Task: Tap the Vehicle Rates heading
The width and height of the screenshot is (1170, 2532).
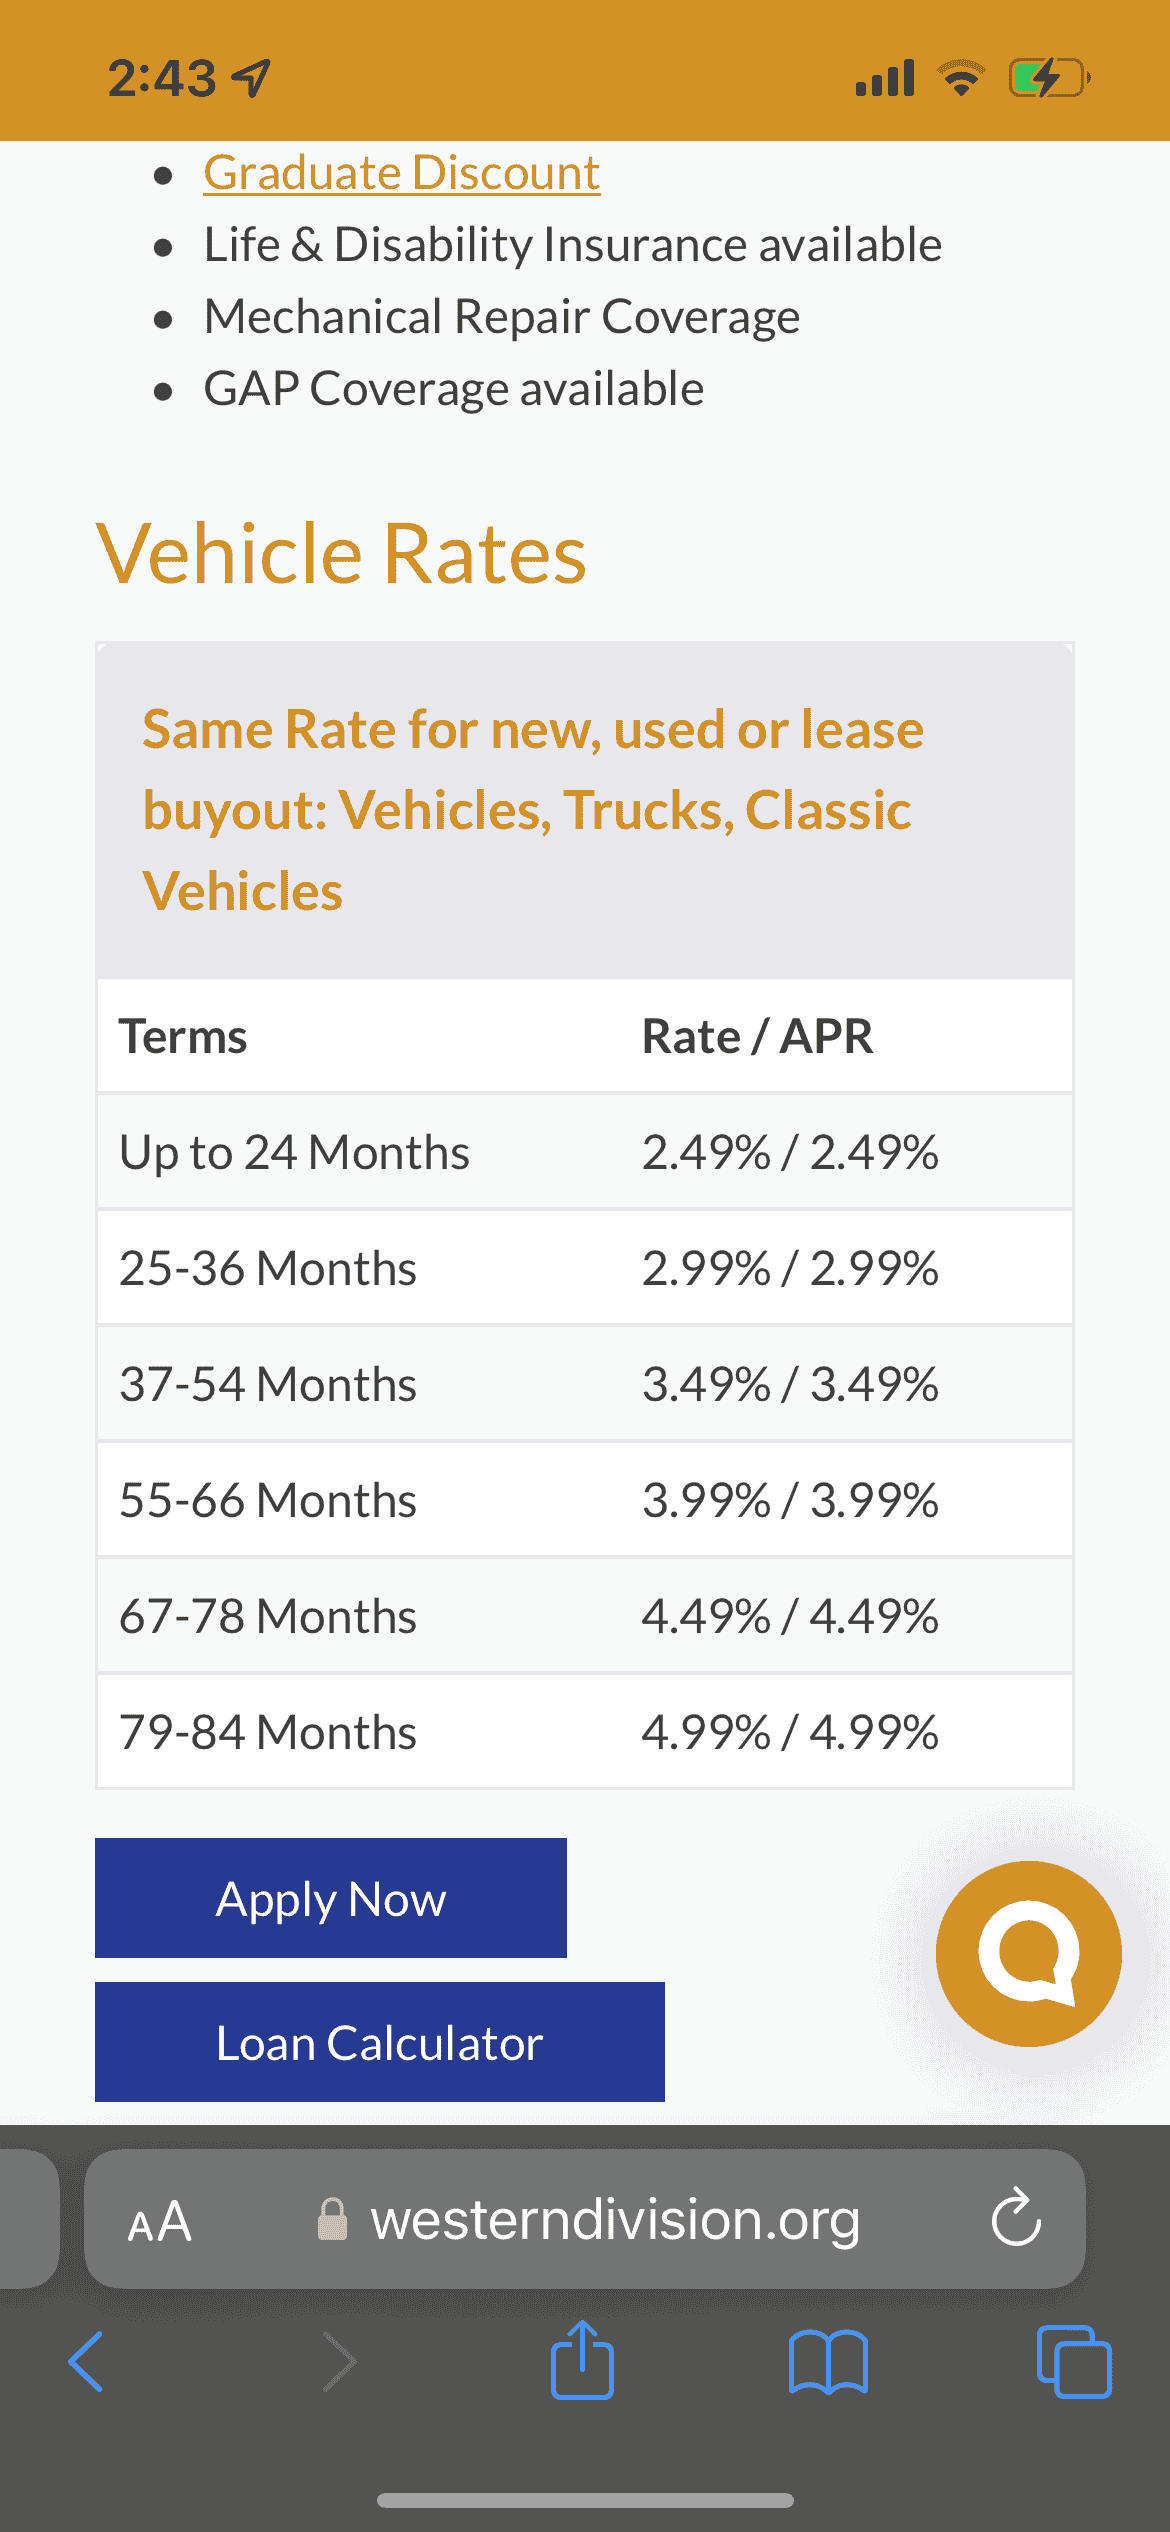Action: click(342, 553)
